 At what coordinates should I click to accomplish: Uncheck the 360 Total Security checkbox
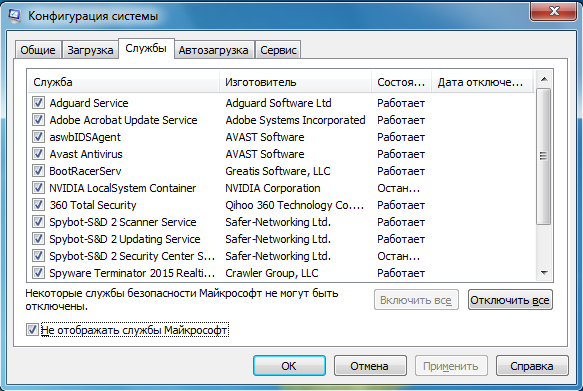[x=38, y=205]
